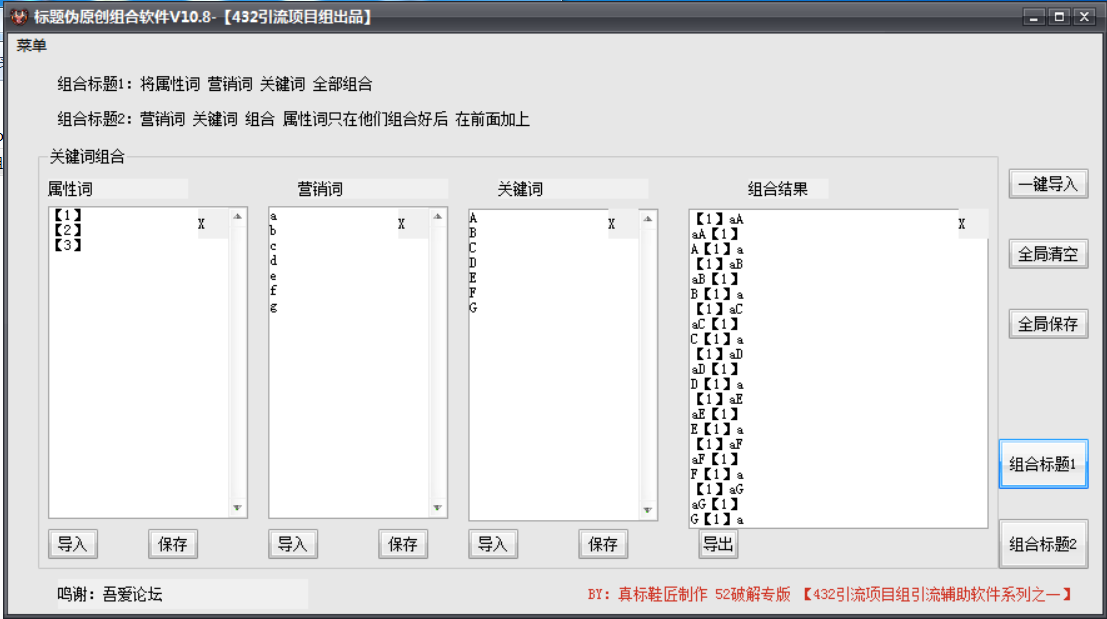This screenshot has height=619, width=1107.
Task: Click result line C【1】a
Action: [717, 339]
